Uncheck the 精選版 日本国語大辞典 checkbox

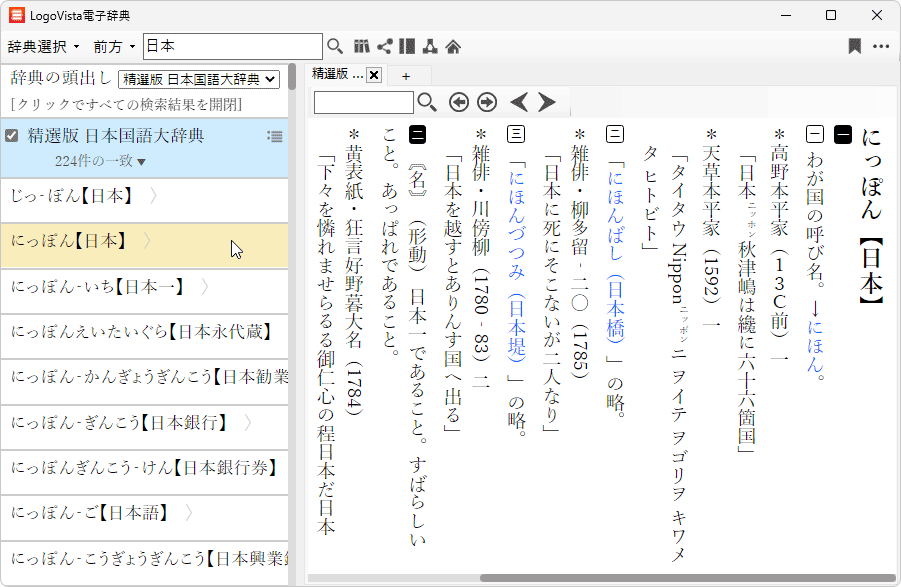(x=12, y=136)
